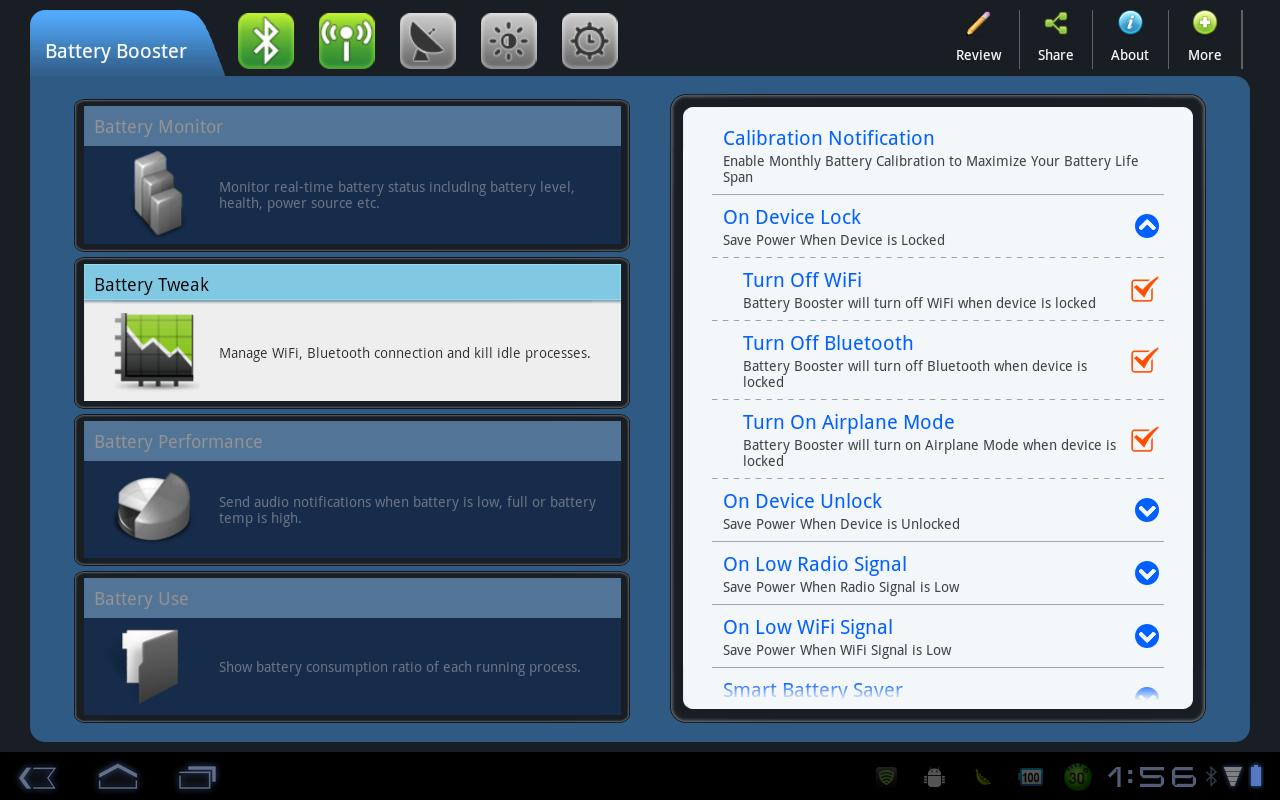Expand the On Device Unlock section
Viewport: 1280px width, 800px height.
click(1147, 510)
